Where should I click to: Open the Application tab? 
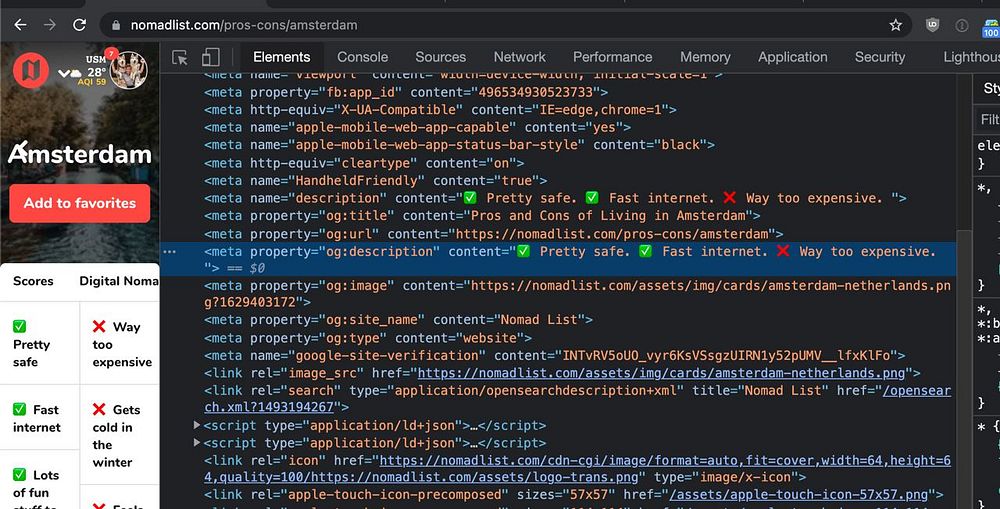click(793, 57)
